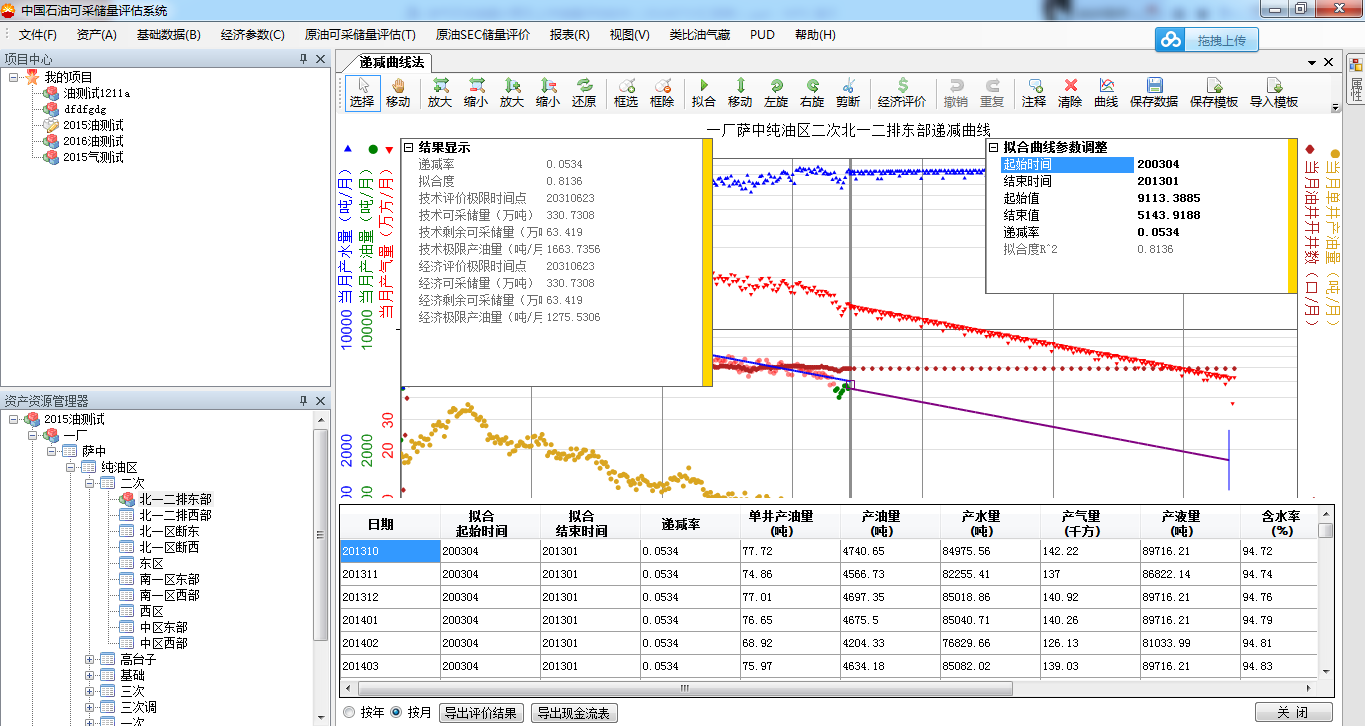Switch to the 递减曲线法 tab
The height and width of the screenshot is (726, 1365).
click(x=391, y=62)
